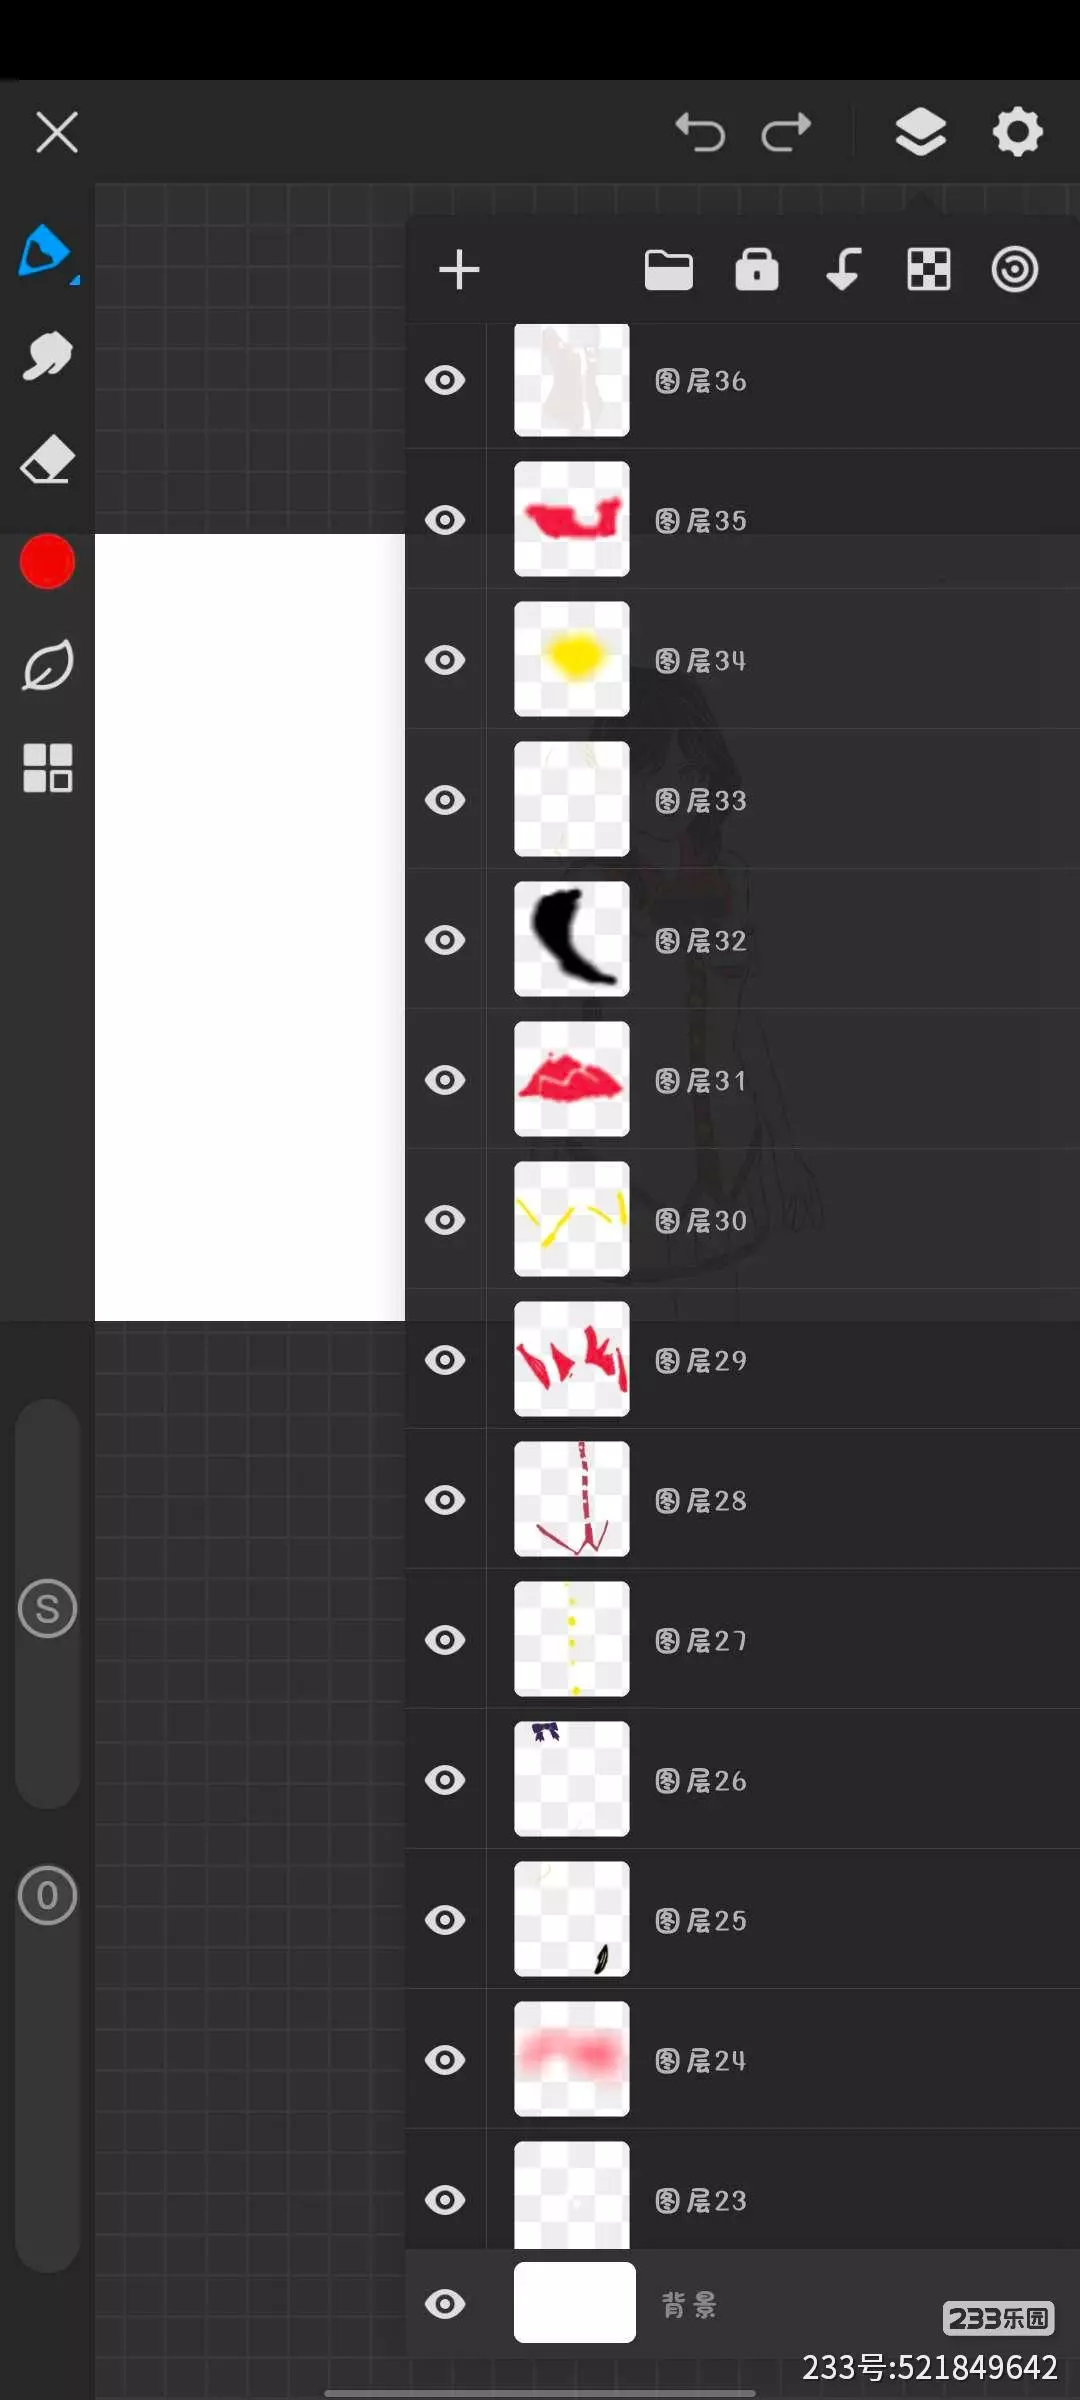This screenshot has height=2400, width=1080.
Task: Lock the selected layer
Action: click(756, 270)
